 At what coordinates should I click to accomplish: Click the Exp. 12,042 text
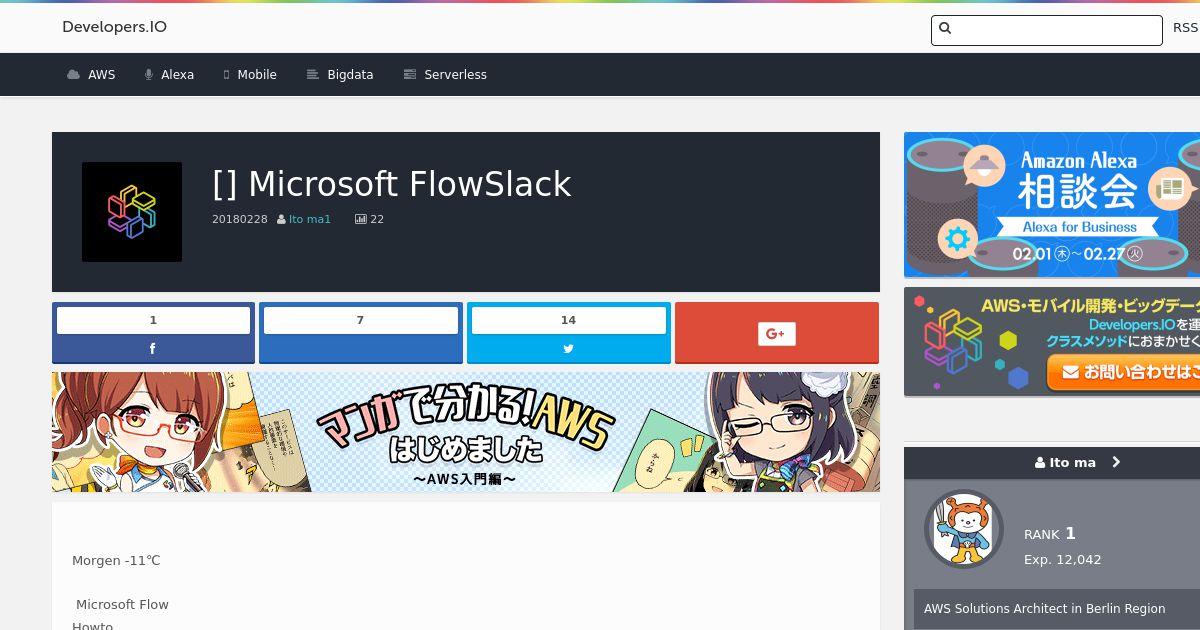click(x=1062, y=560)
